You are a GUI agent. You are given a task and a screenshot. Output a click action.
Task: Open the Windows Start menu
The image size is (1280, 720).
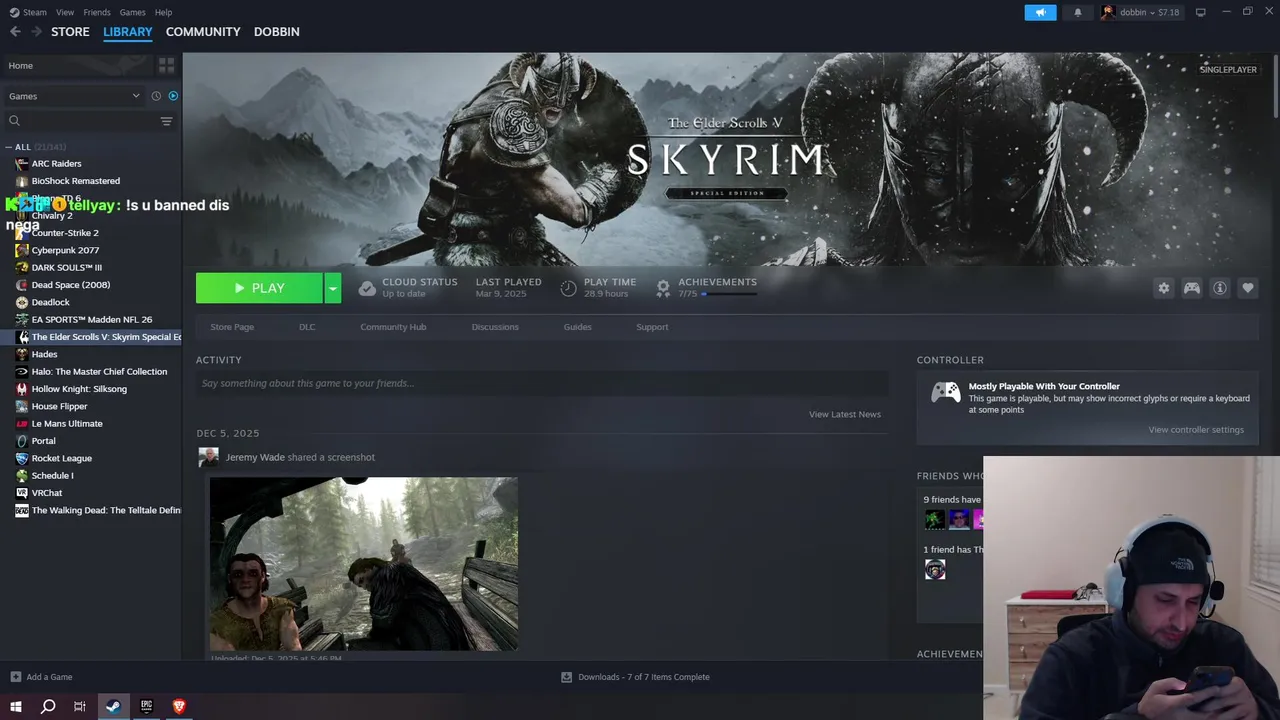point(15,707)
